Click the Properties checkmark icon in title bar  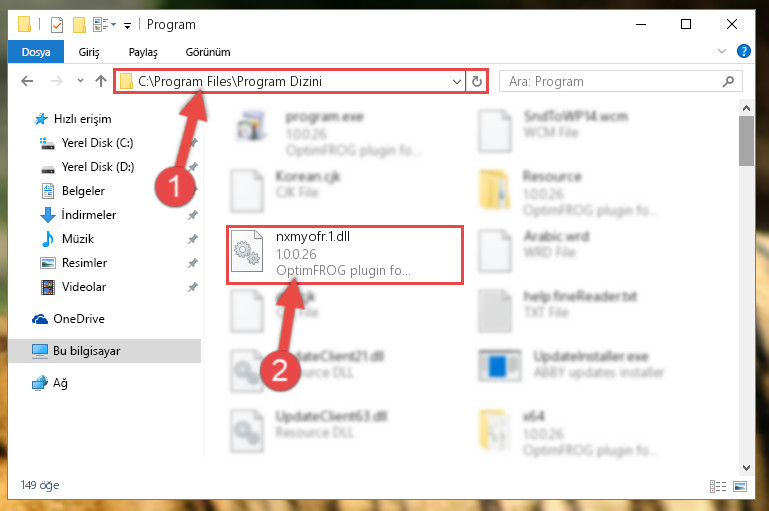(x=57, y=25)
